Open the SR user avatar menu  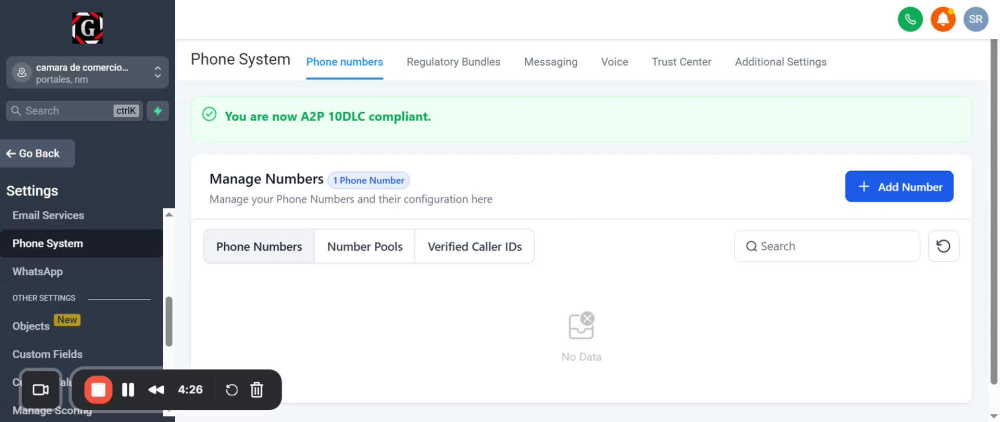click(975, 20)
